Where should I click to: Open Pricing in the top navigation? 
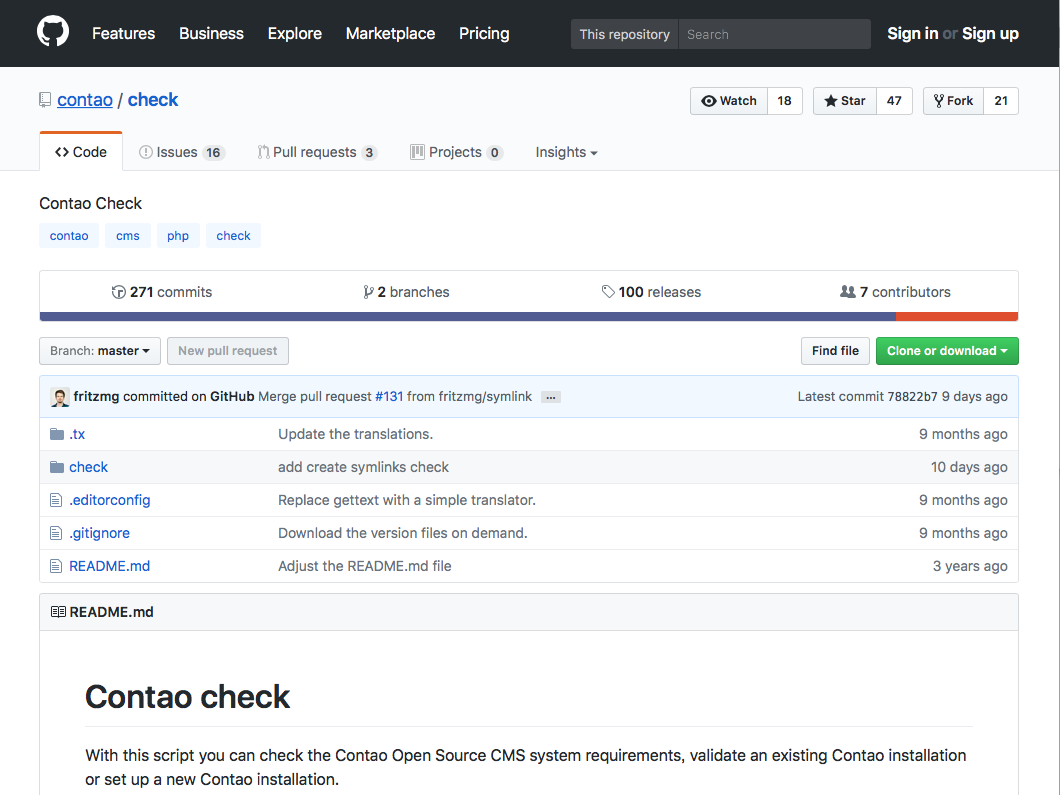tap(484, 33)
